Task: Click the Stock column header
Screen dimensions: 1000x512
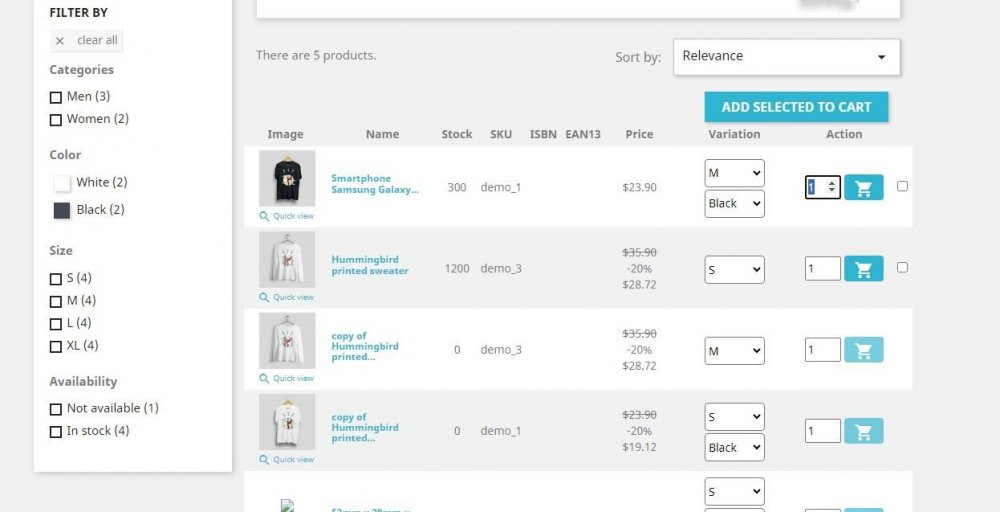Action: coord(456,134)
